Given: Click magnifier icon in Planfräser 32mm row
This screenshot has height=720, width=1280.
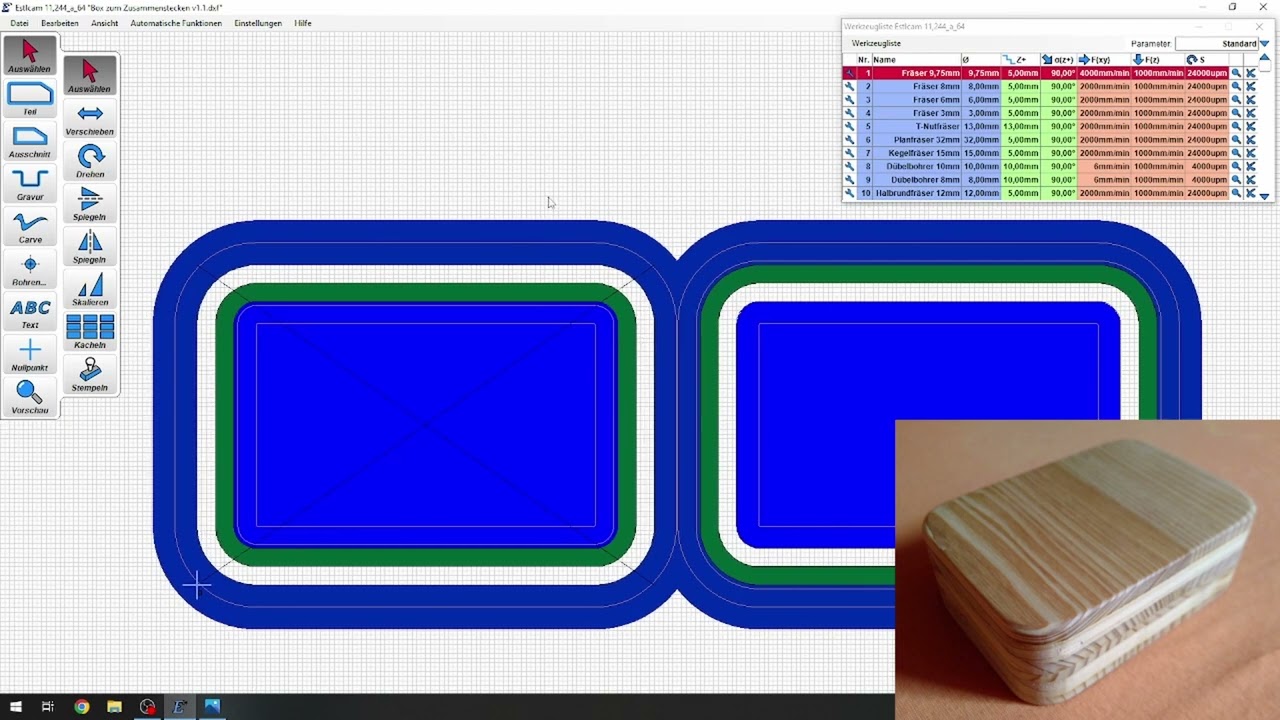Looking at the screenshot, I should coord(1236,140).
